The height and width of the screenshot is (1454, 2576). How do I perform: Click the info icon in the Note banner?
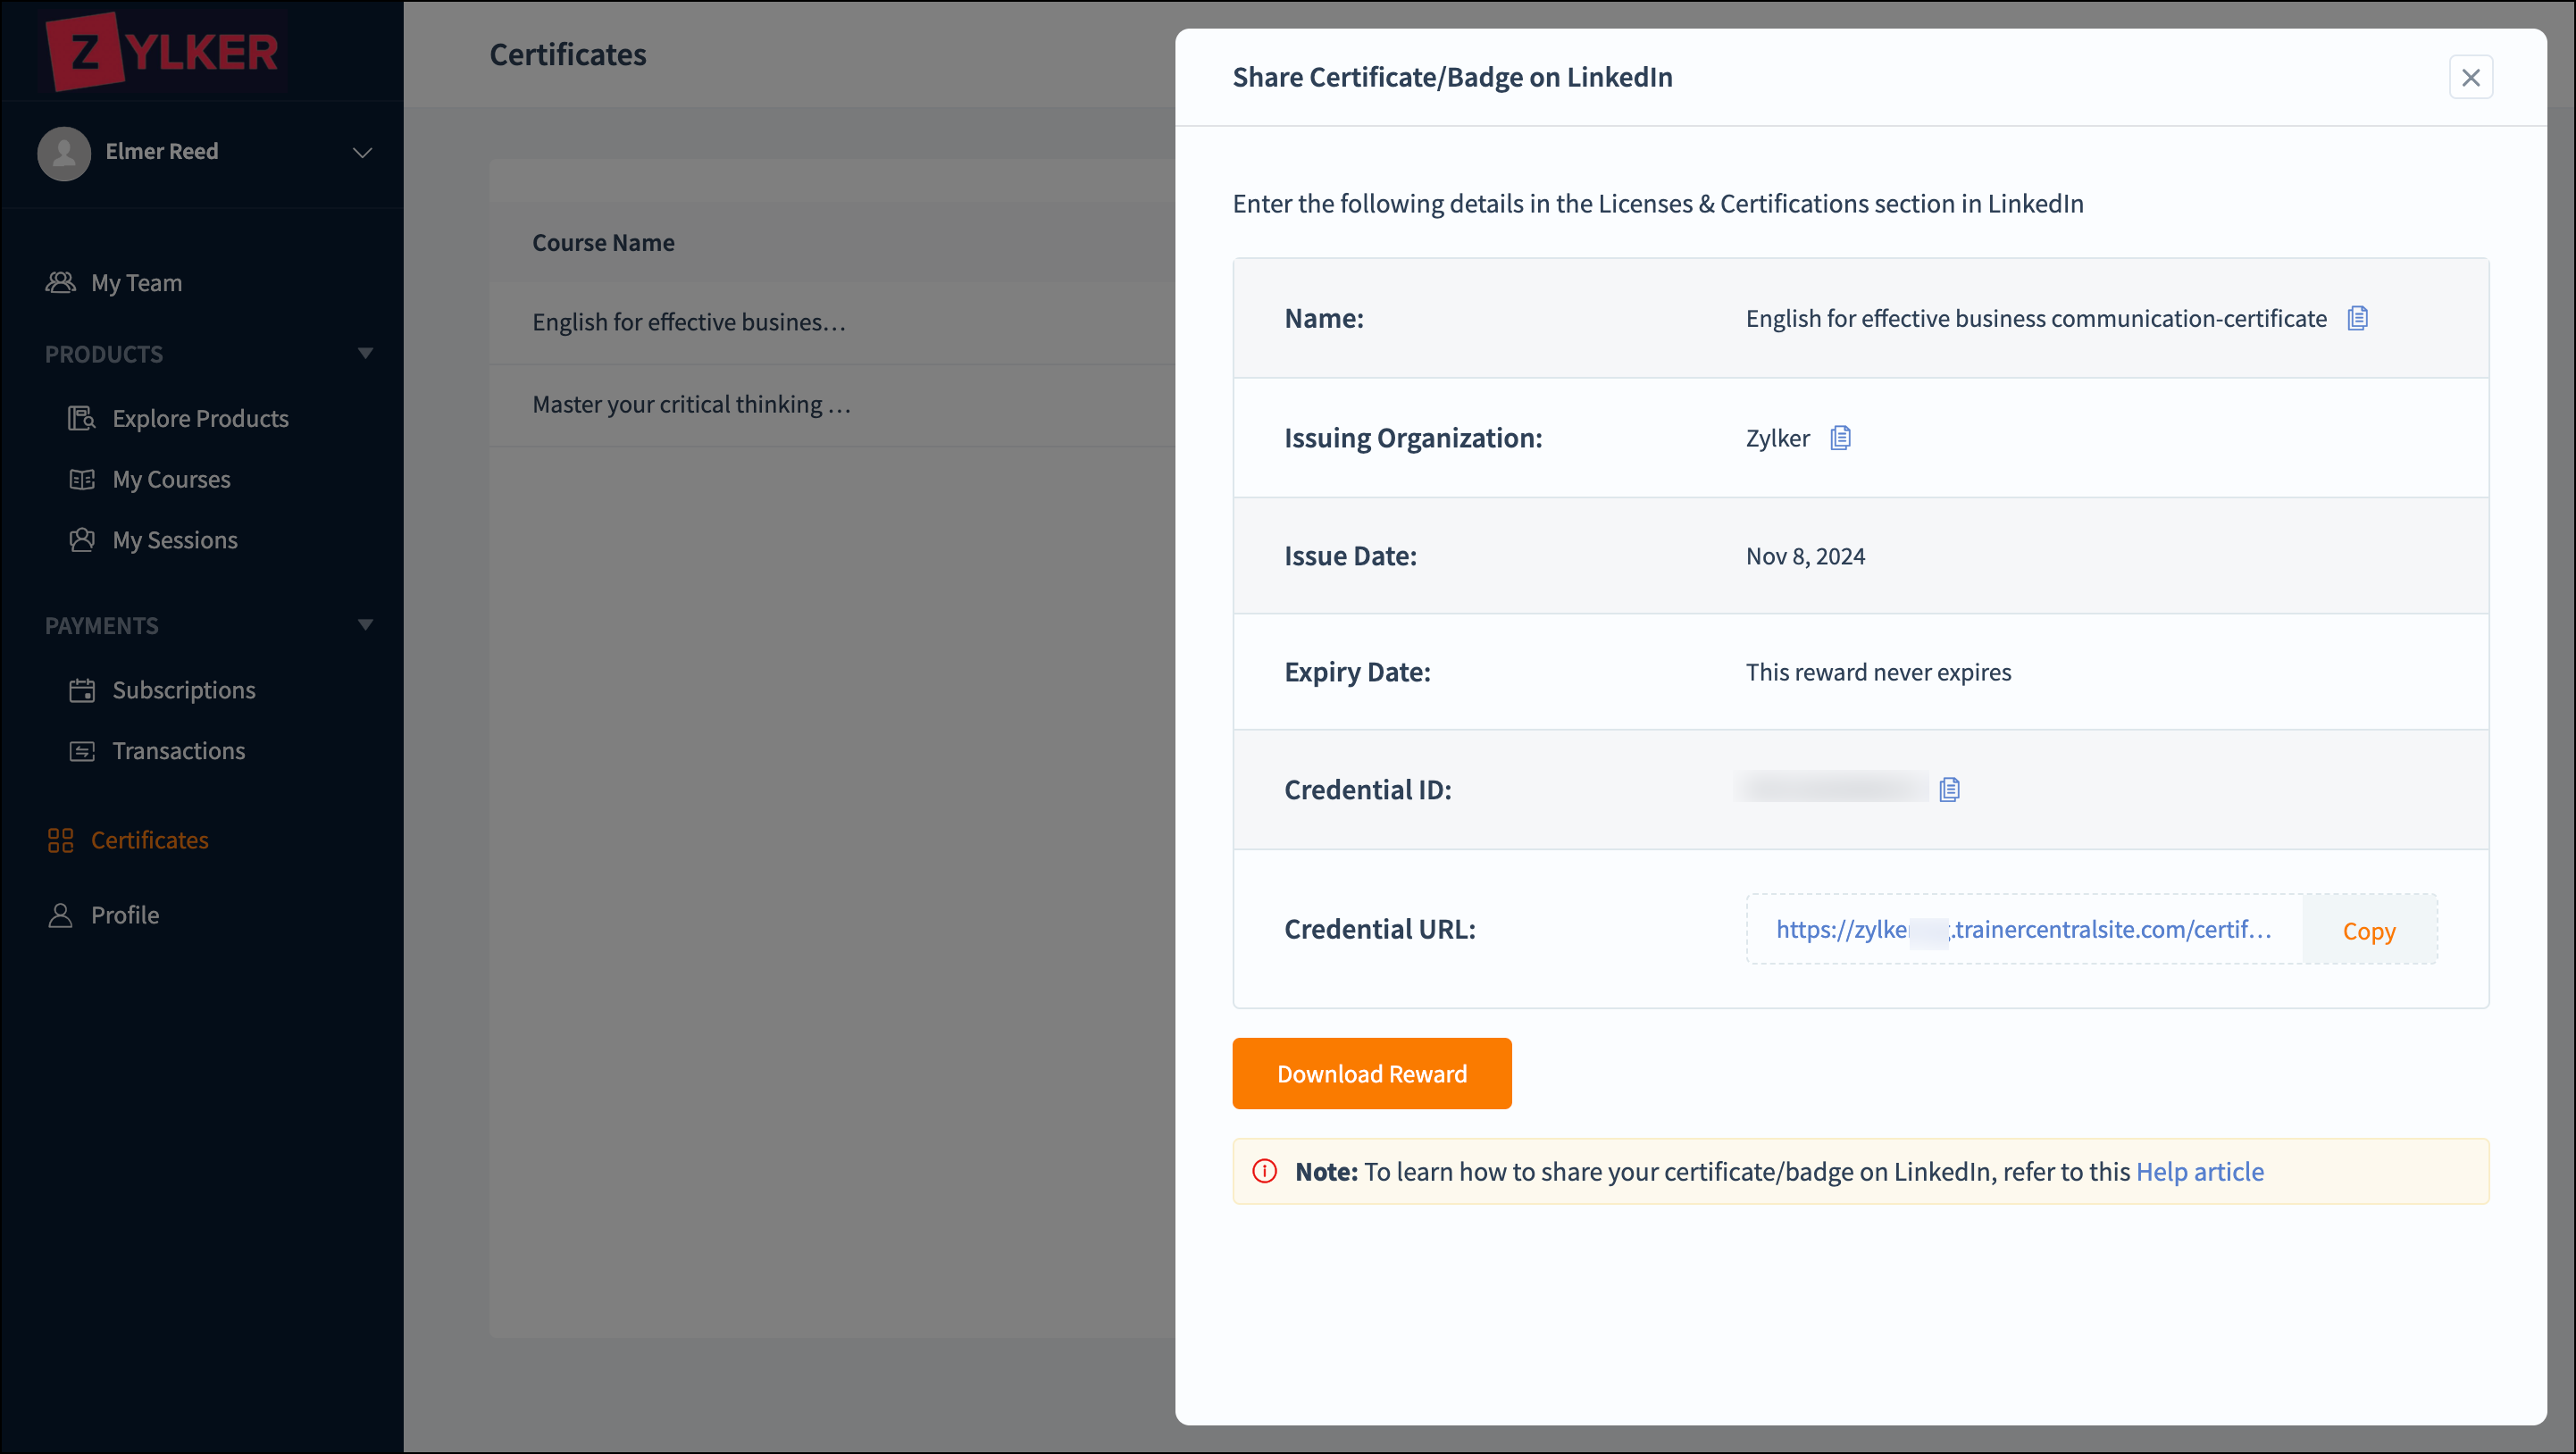[x=1265, y=1171]
